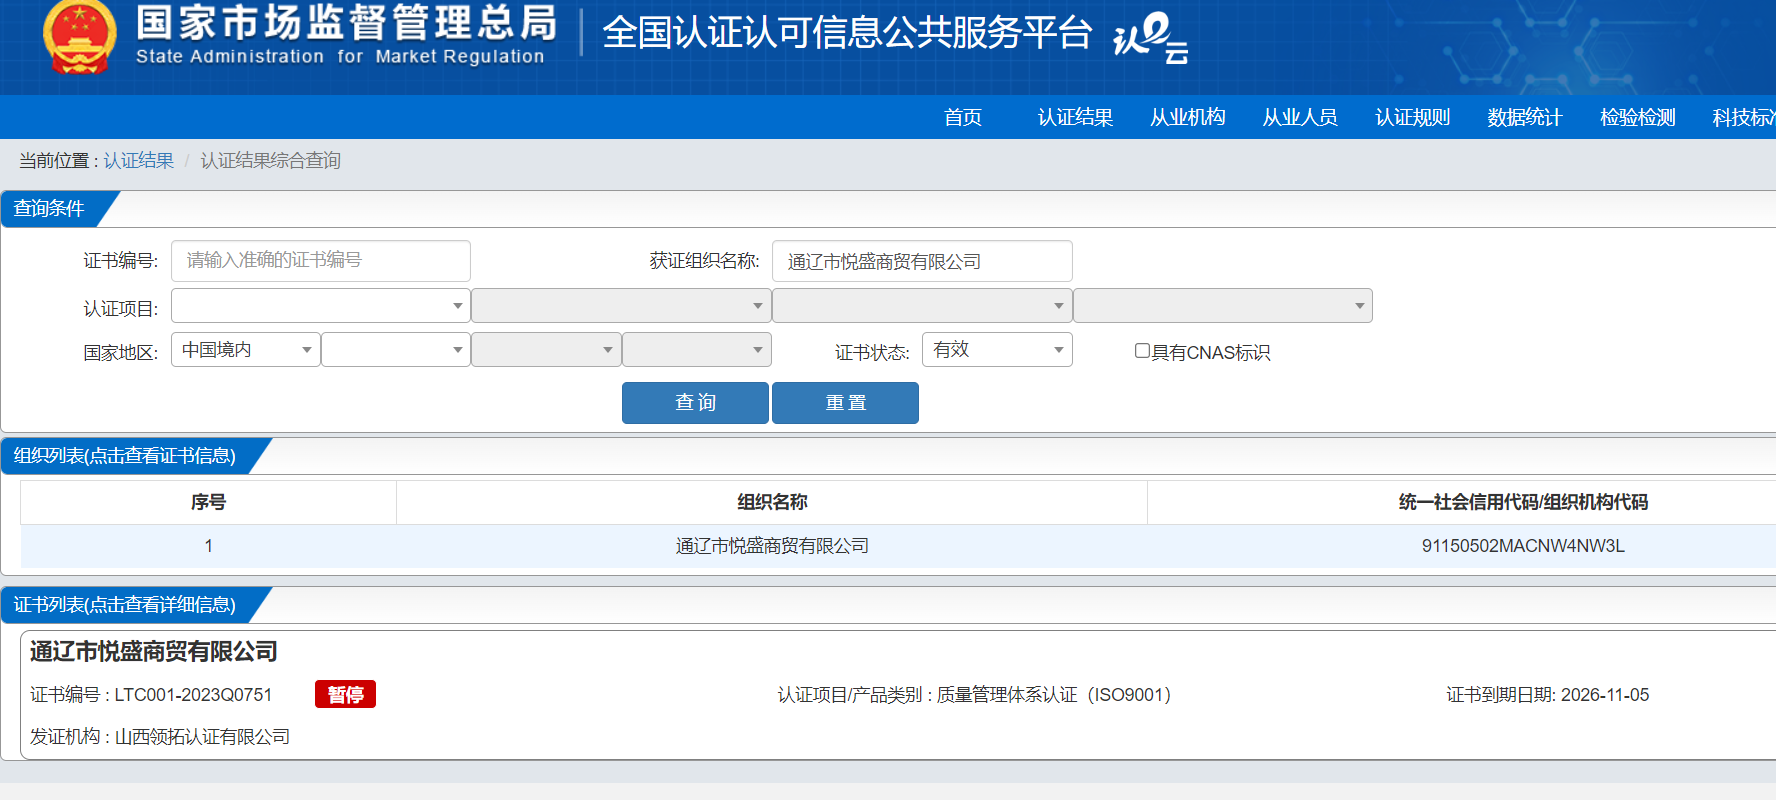Click the 国家市场监督管理总局 header title
This screenshot has height=800, width=1776.
[346, 22]
